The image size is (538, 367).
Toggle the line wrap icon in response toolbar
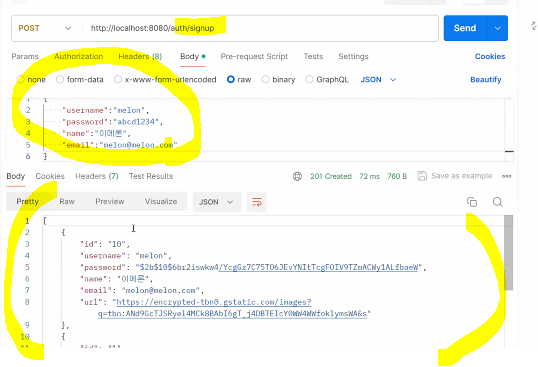pyautogui.click(x=257, y=202)
